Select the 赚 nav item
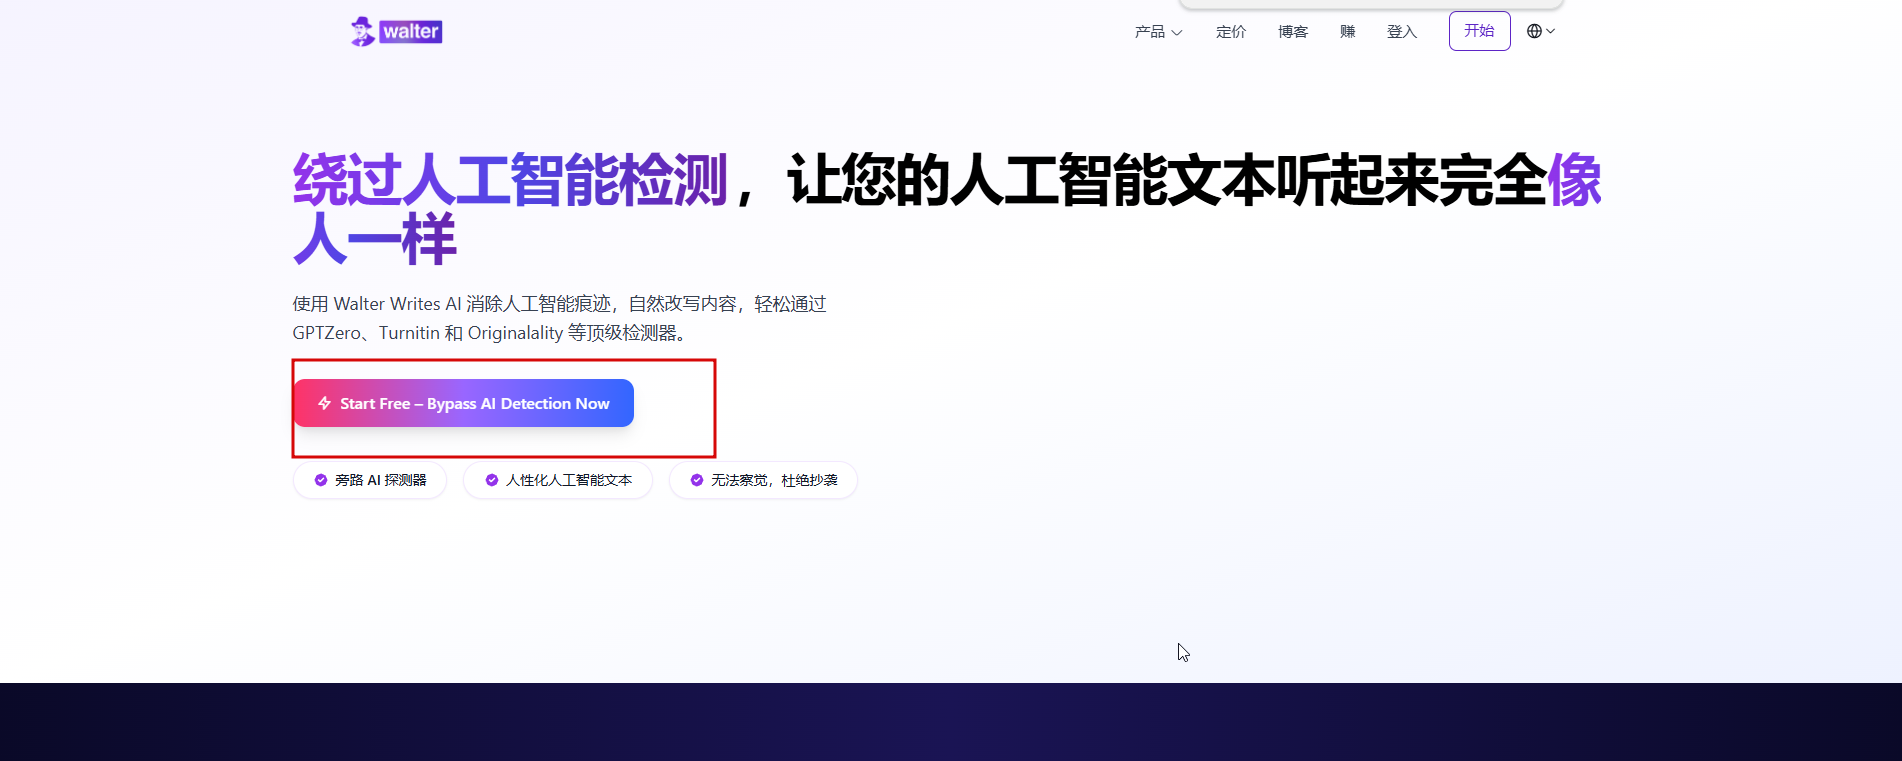Image resolution: width=1902 pixels, height=761 pixels. pos(1348,32)
